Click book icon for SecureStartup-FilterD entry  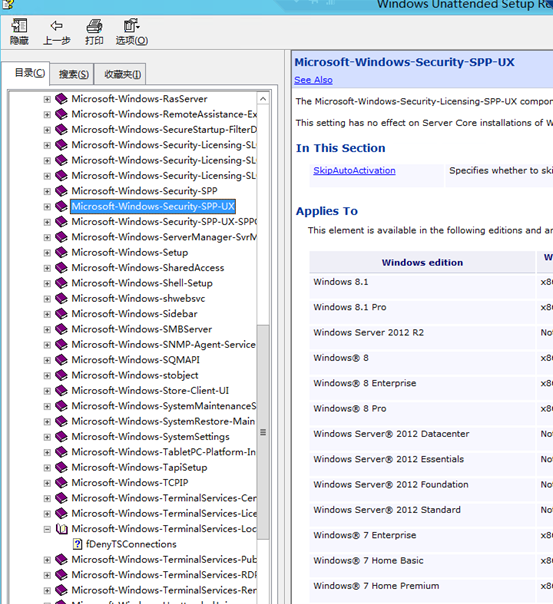click(x=61, y=130)
